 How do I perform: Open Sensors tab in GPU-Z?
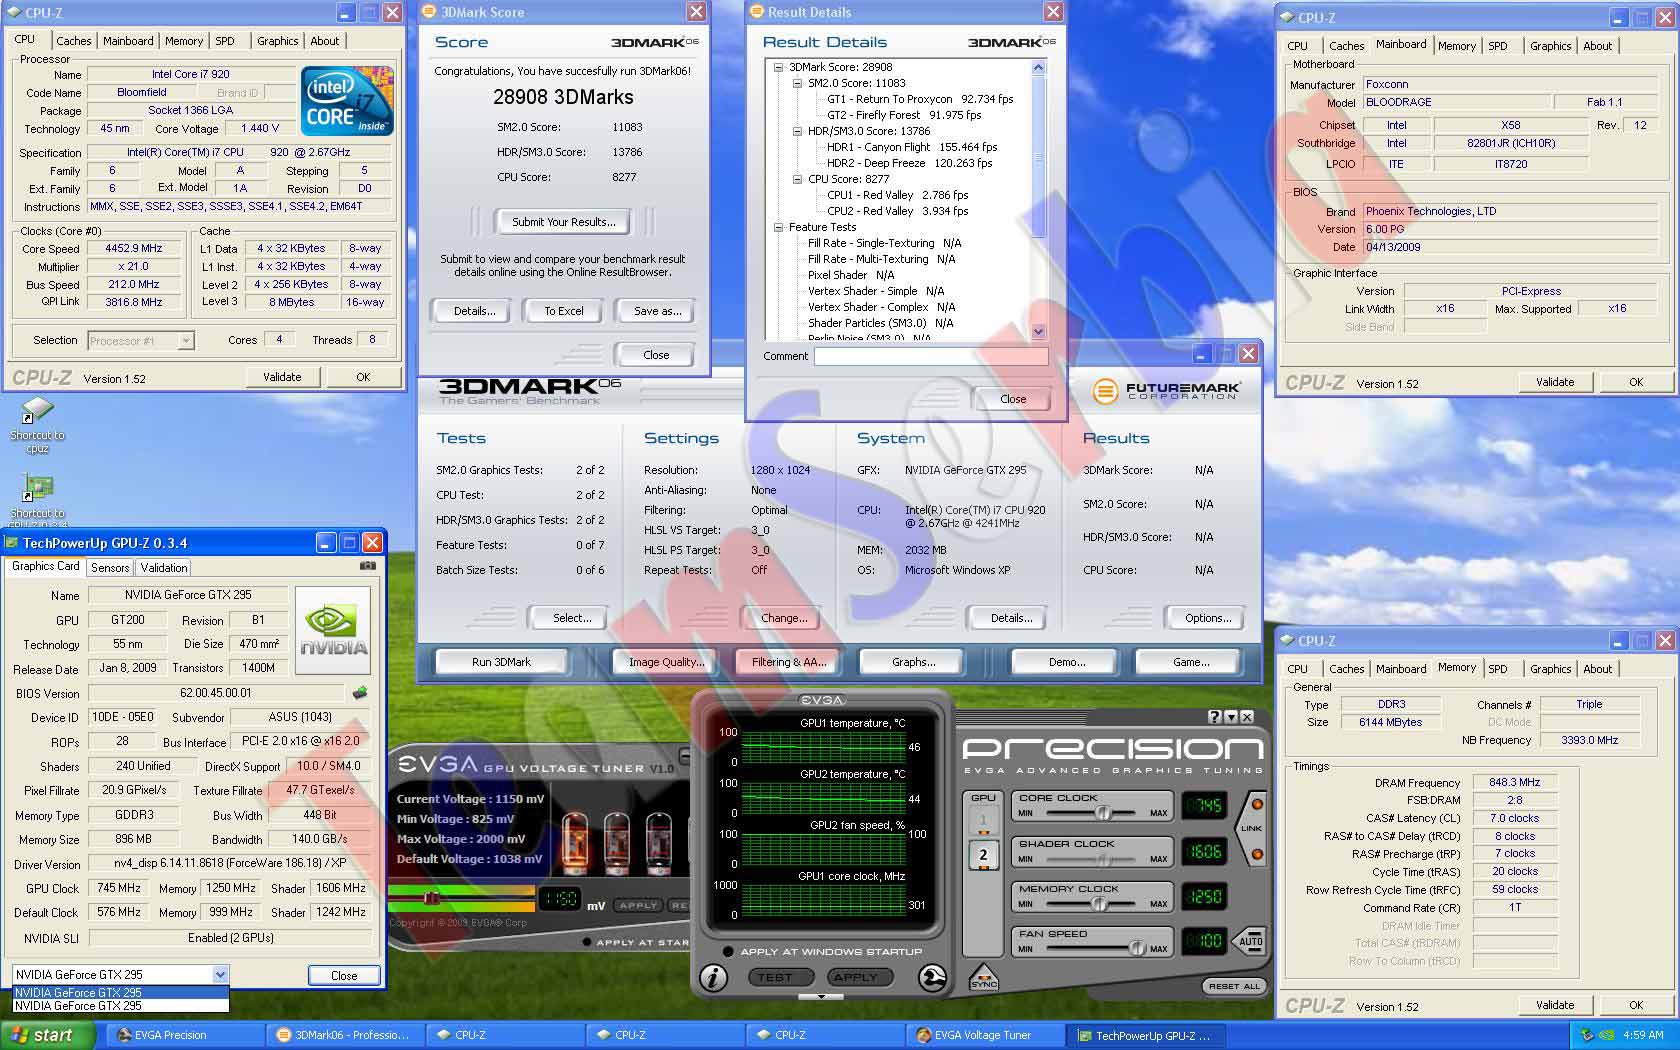pyautogui.click(x=110, y=567)
